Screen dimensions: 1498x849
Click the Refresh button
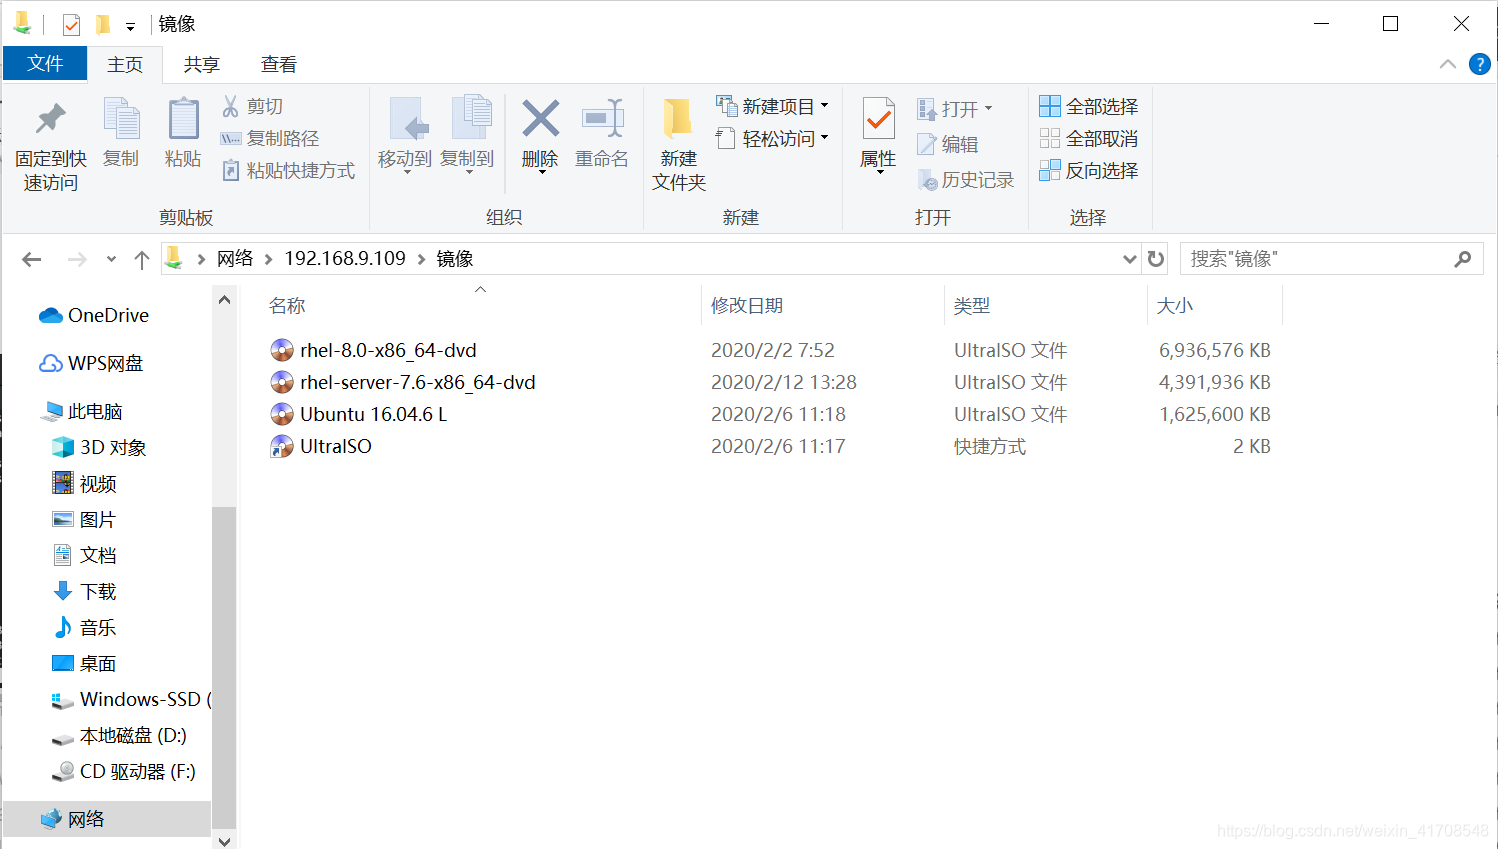click(x=1156, y=259)
